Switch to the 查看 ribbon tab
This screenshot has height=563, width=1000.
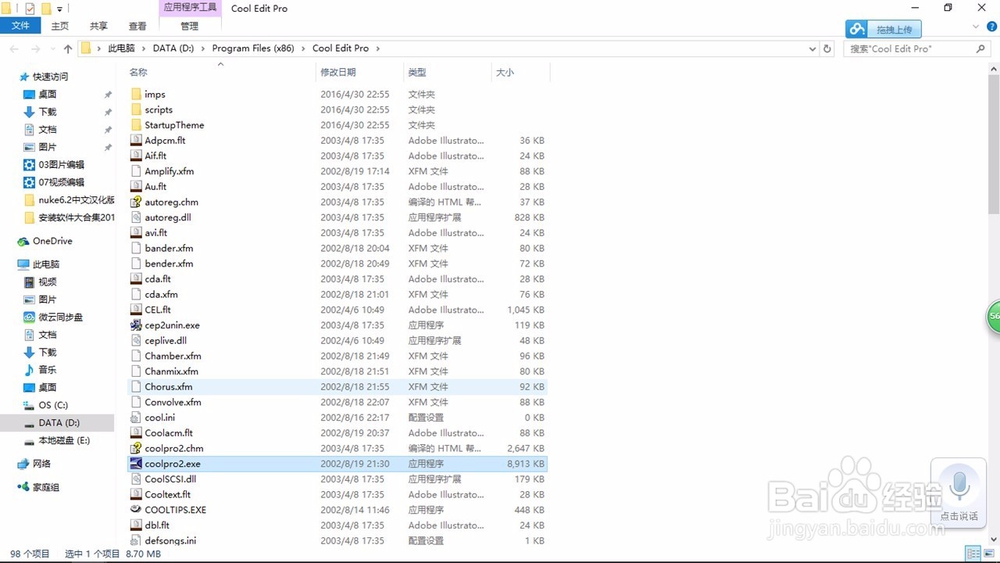137,26
